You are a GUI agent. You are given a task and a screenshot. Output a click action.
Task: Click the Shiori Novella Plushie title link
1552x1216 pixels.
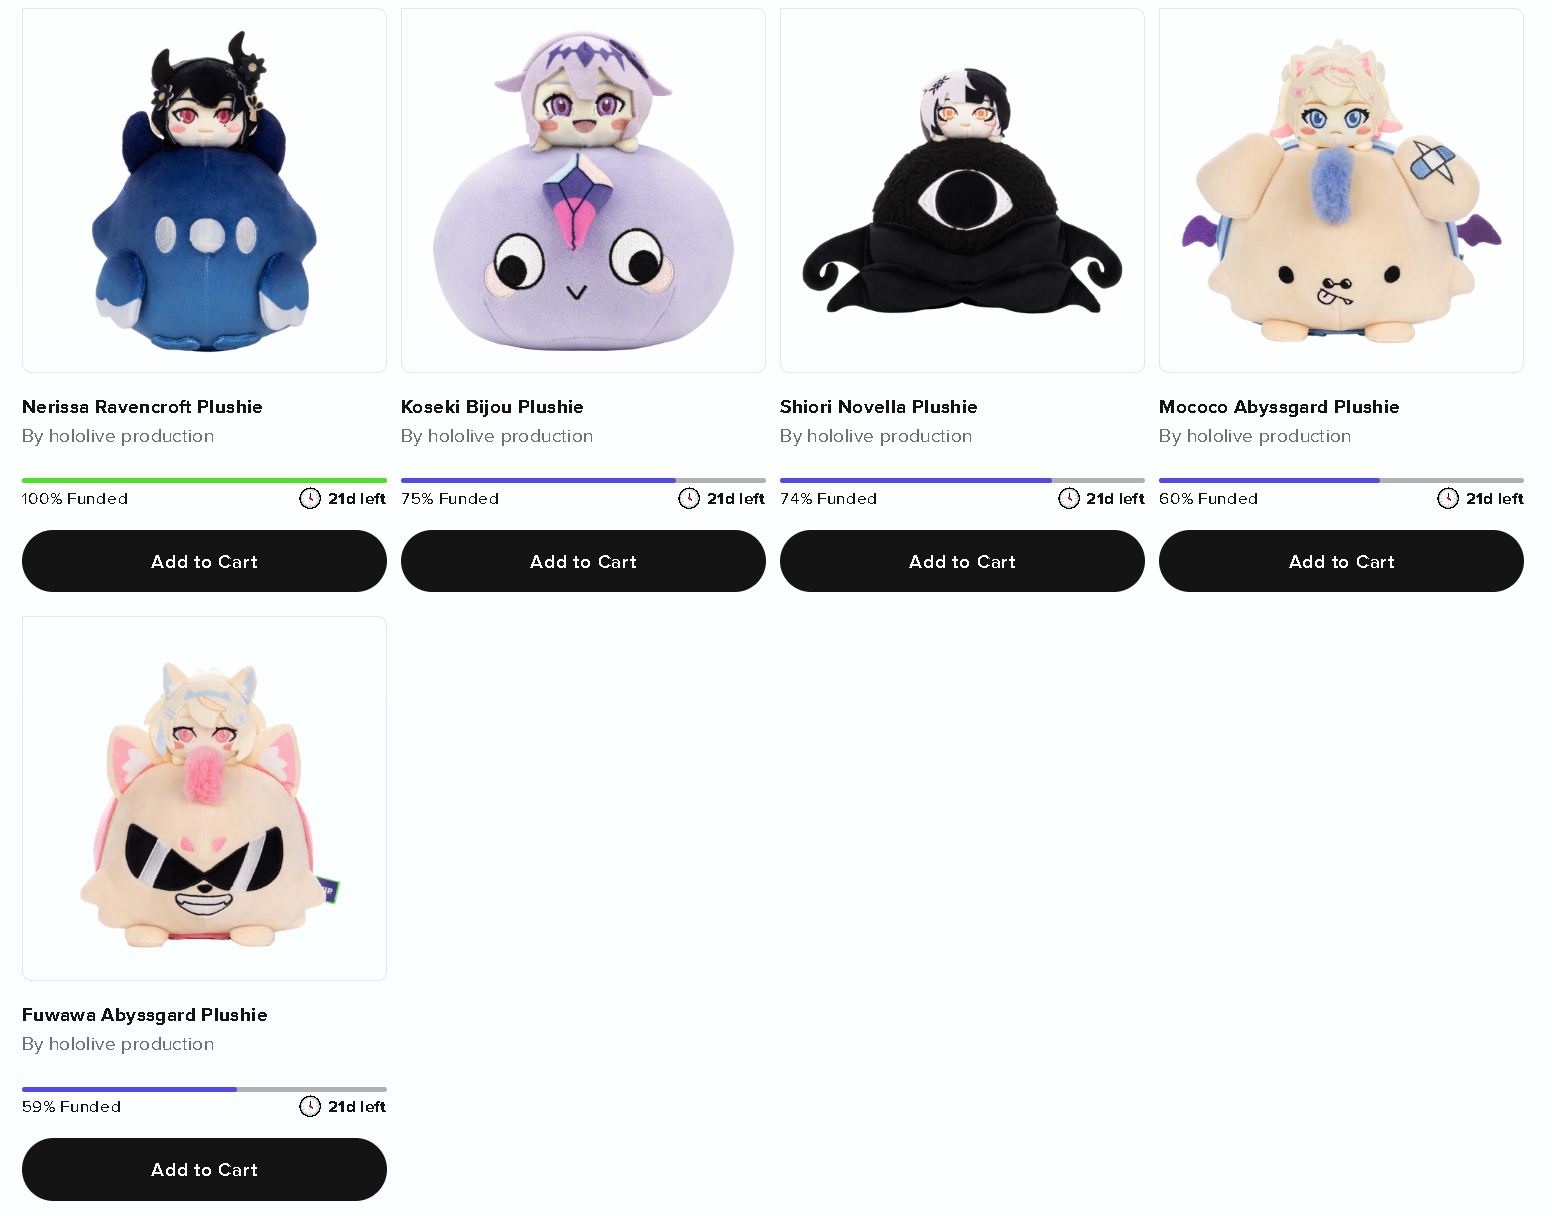tap(878, 407)
